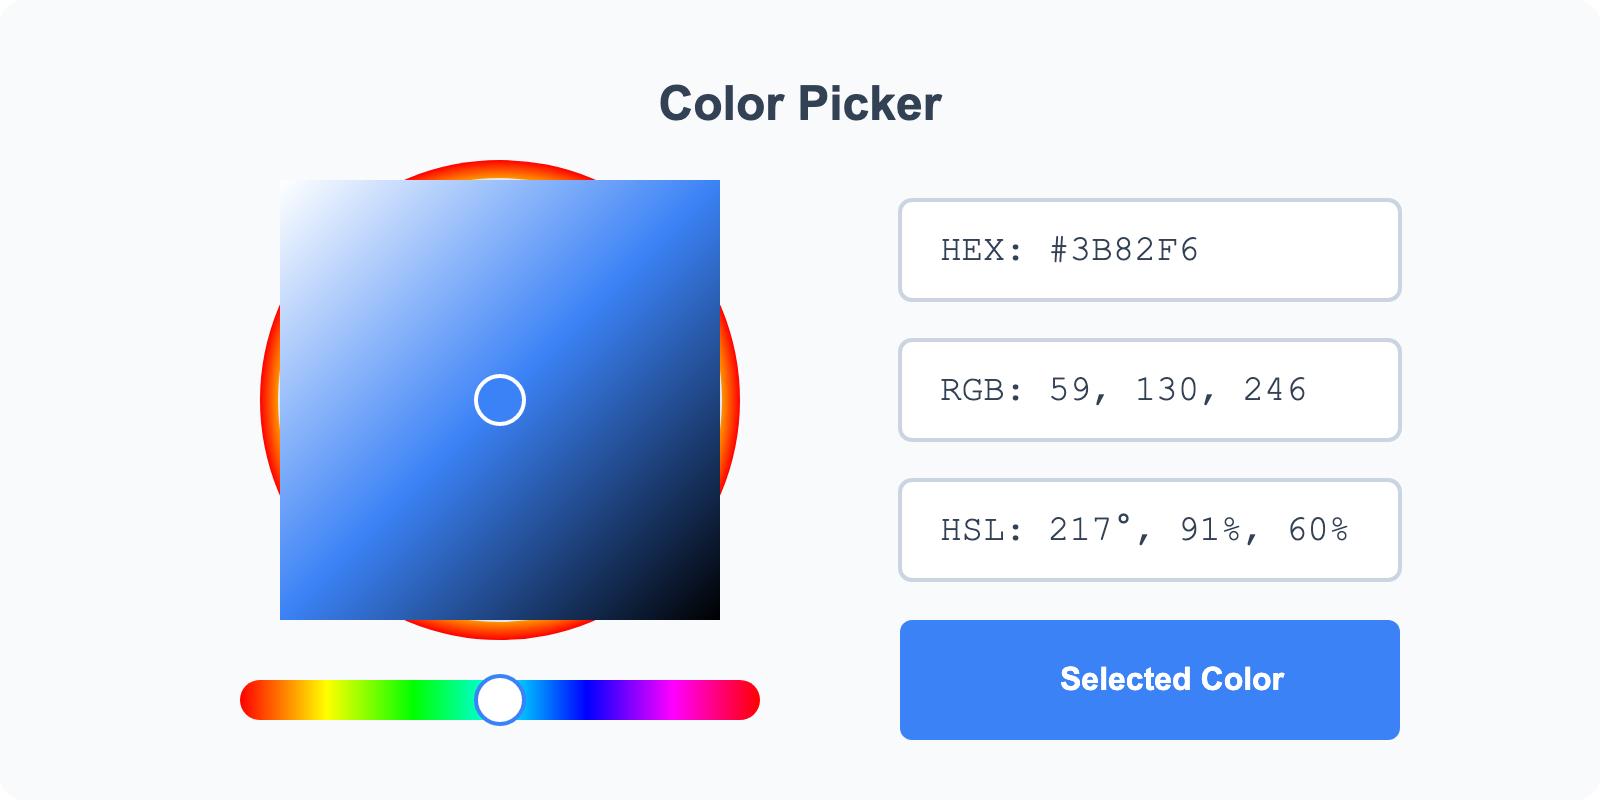The width and height of the screenshot is (1600, 800).
Task: Click the Color Picker heading
Action: (x=800, y=103)
